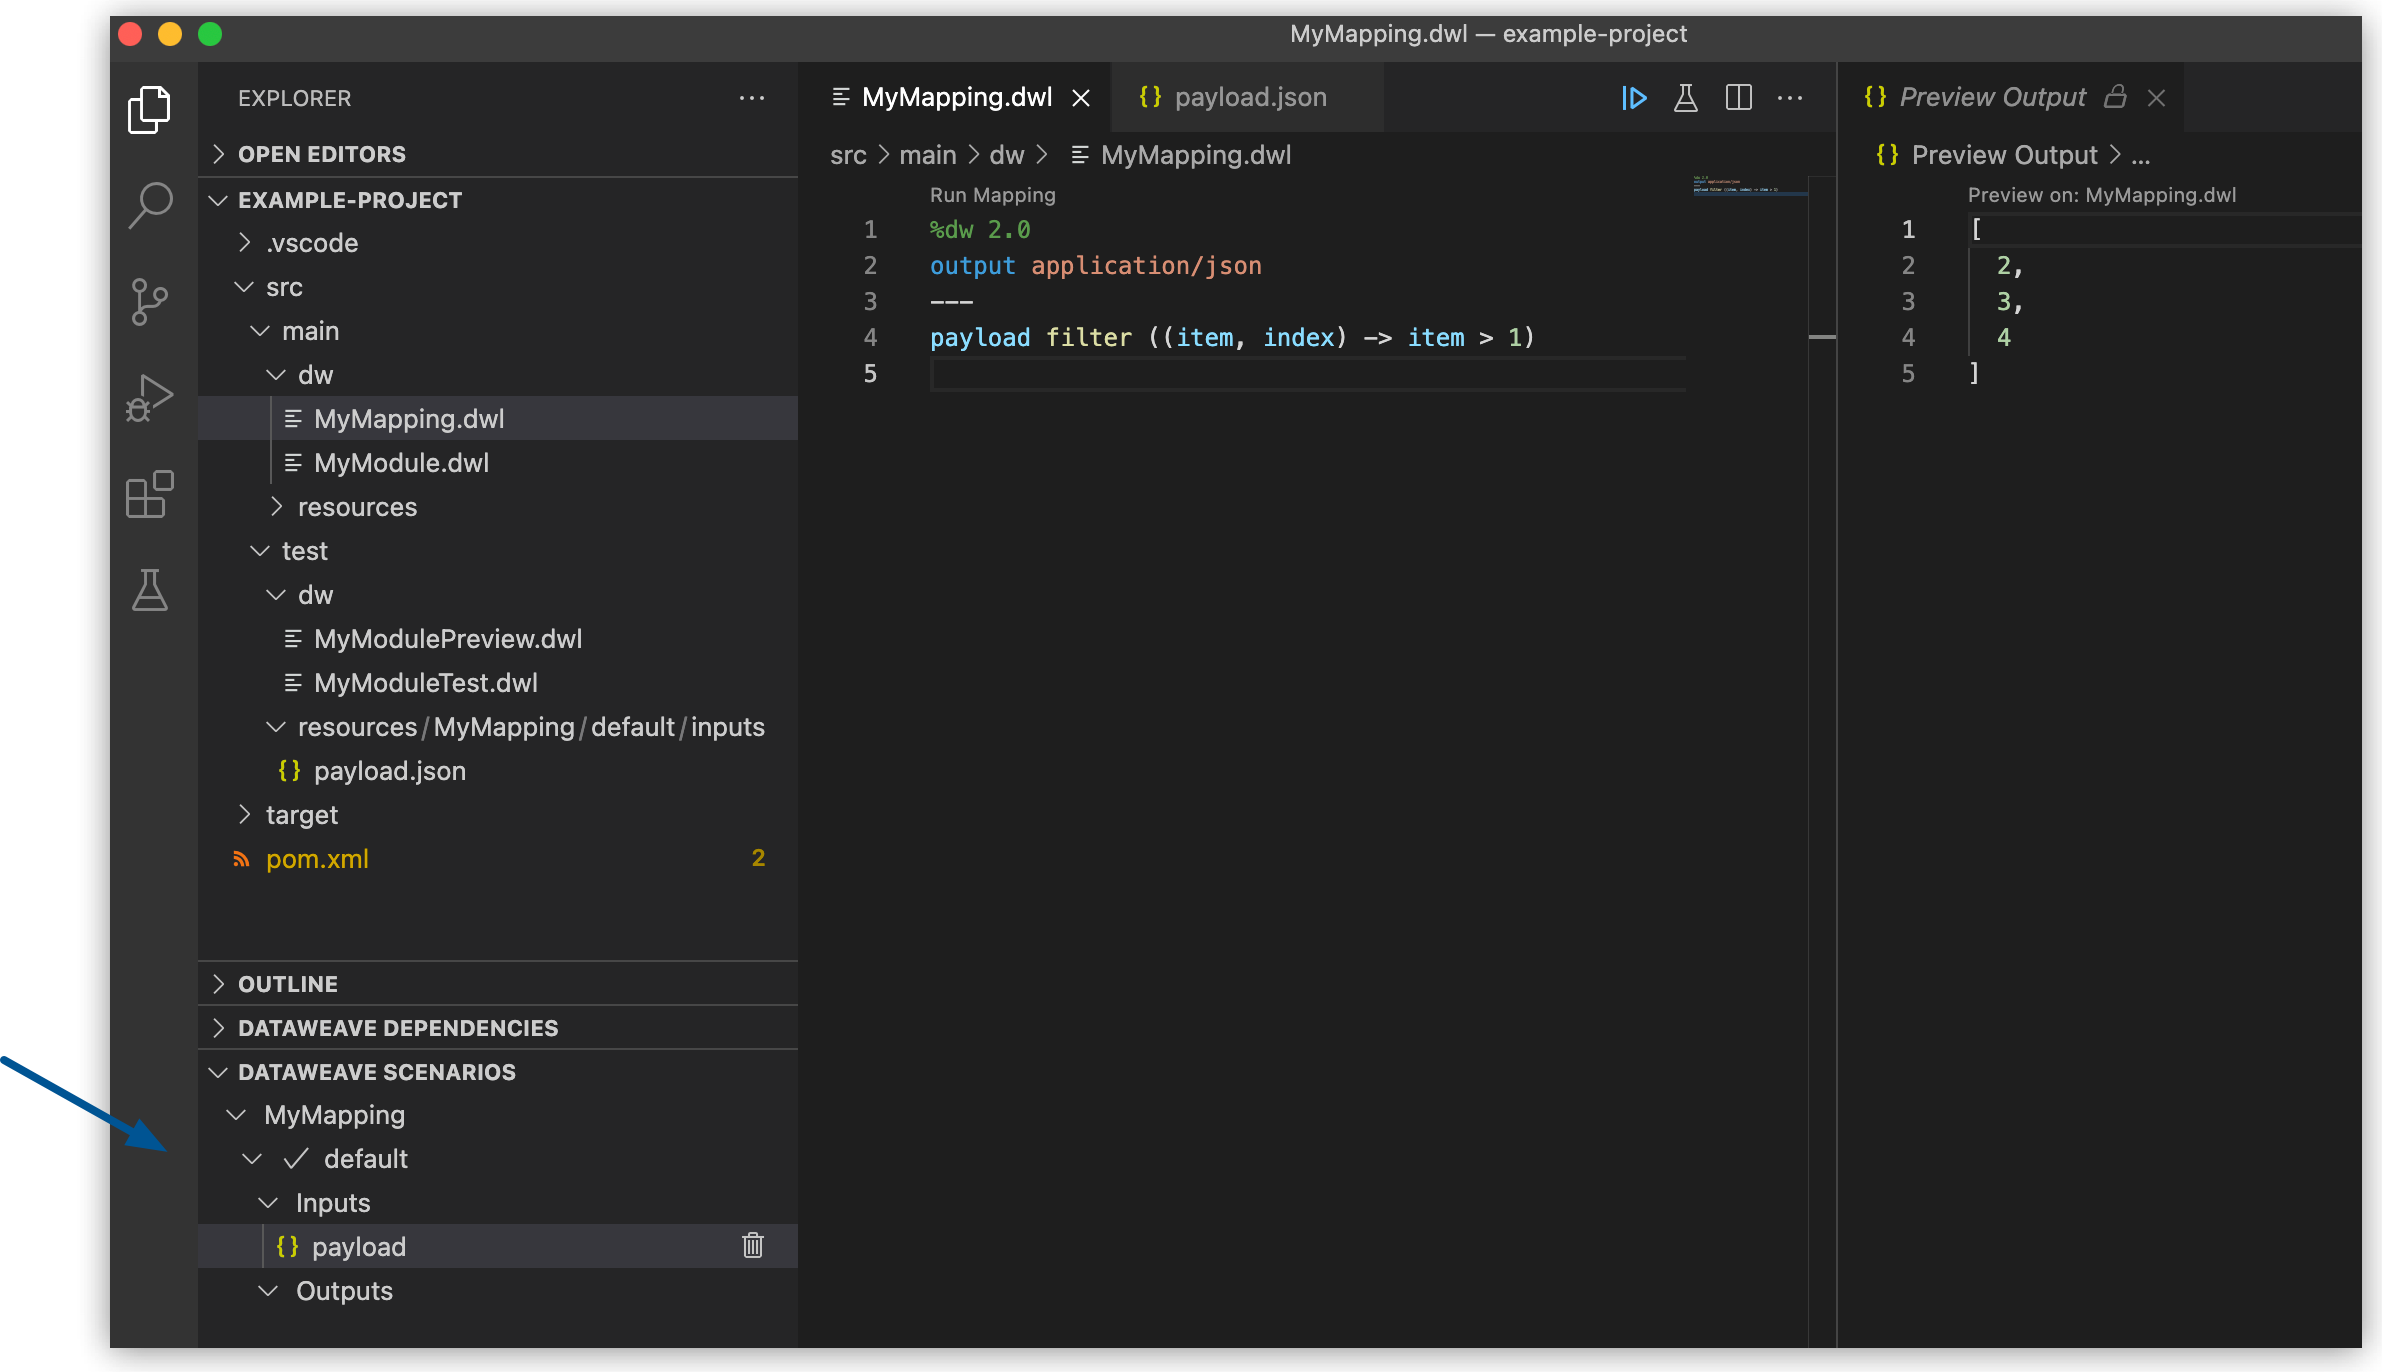Open the Source Control view
Screen dimensions: 2382x1372
(150, 300)
